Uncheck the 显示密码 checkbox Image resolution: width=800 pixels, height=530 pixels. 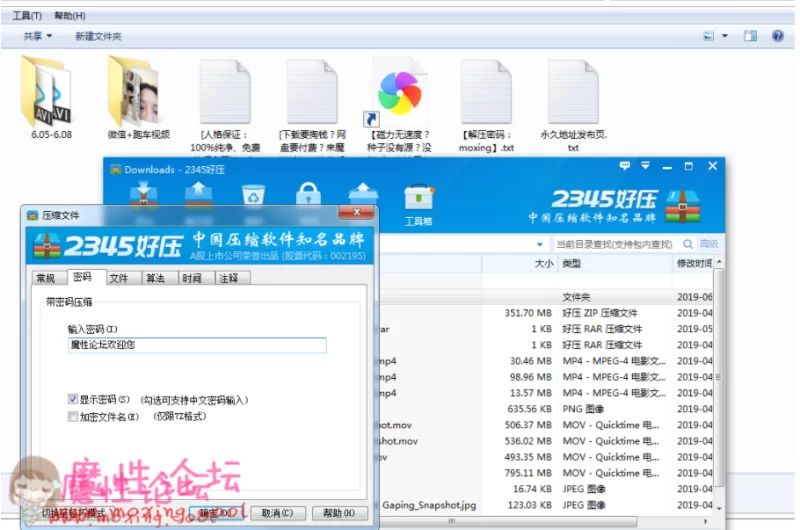[73, 399]
